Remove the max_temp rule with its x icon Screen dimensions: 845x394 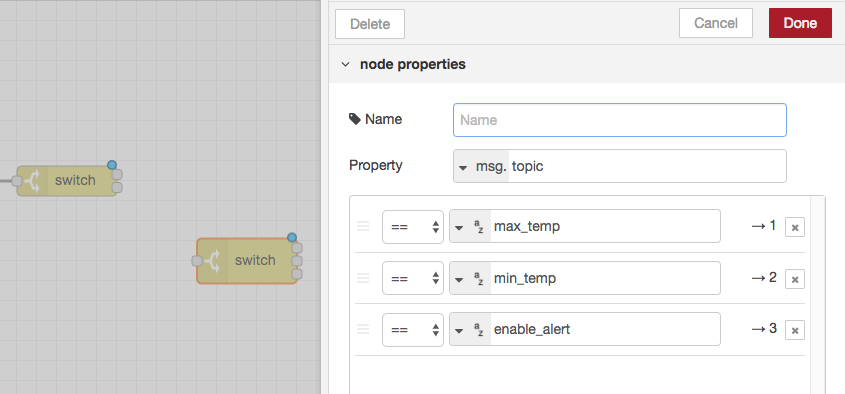click(x=794, y=227)
